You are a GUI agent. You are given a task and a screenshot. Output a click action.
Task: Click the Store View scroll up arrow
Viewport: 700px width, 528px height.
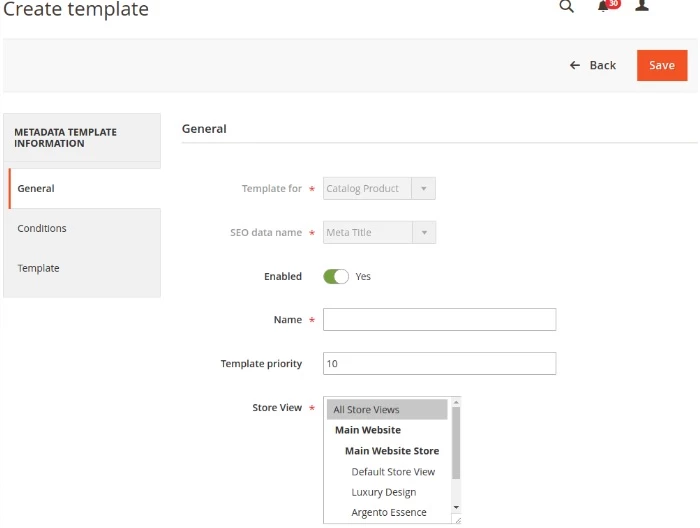(456, 403)
